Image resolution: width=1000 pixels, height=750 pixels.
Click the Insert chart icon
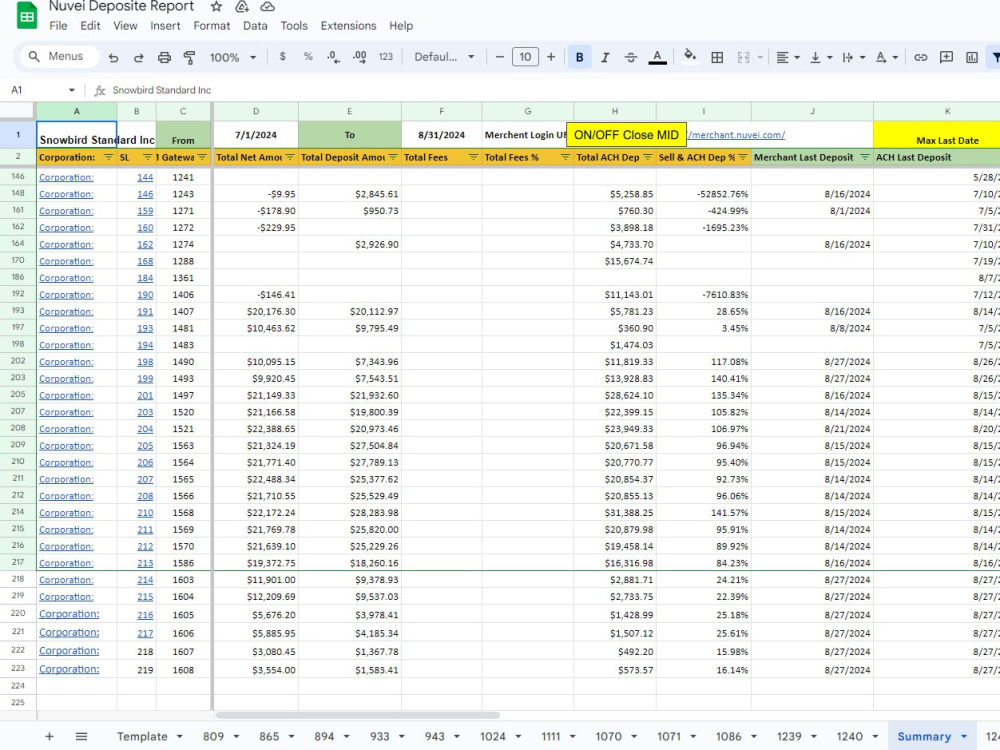(x=972, y=57)
